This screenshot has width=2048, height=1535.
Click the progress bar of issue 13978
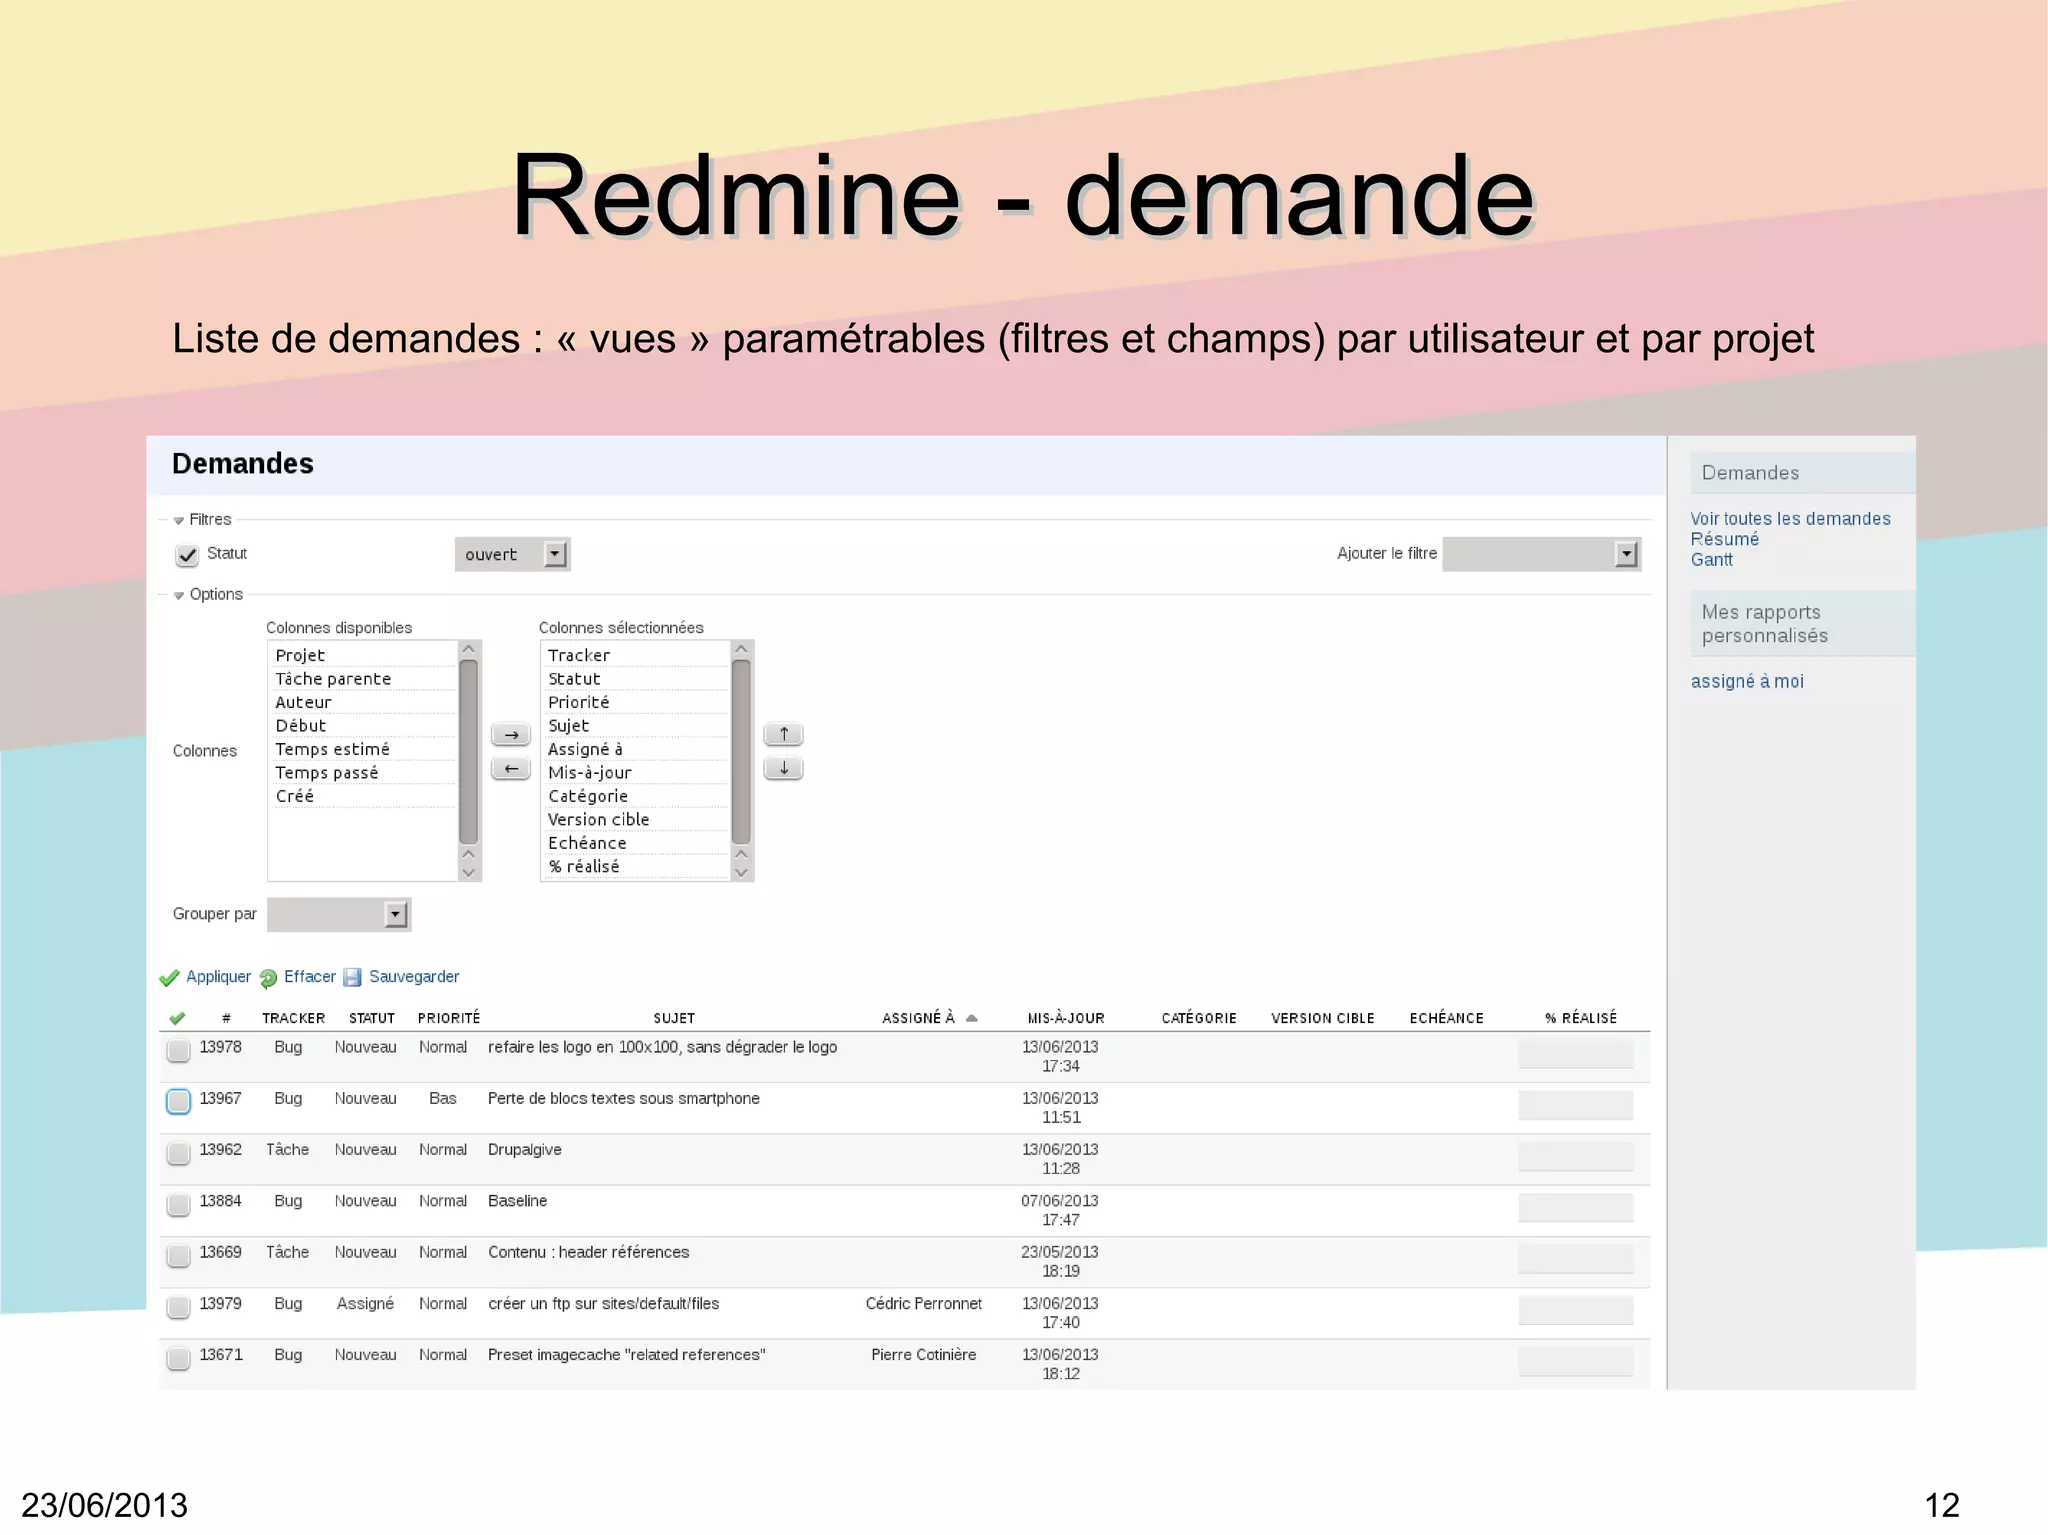pyautogui.click(x=1576, y=1053)
